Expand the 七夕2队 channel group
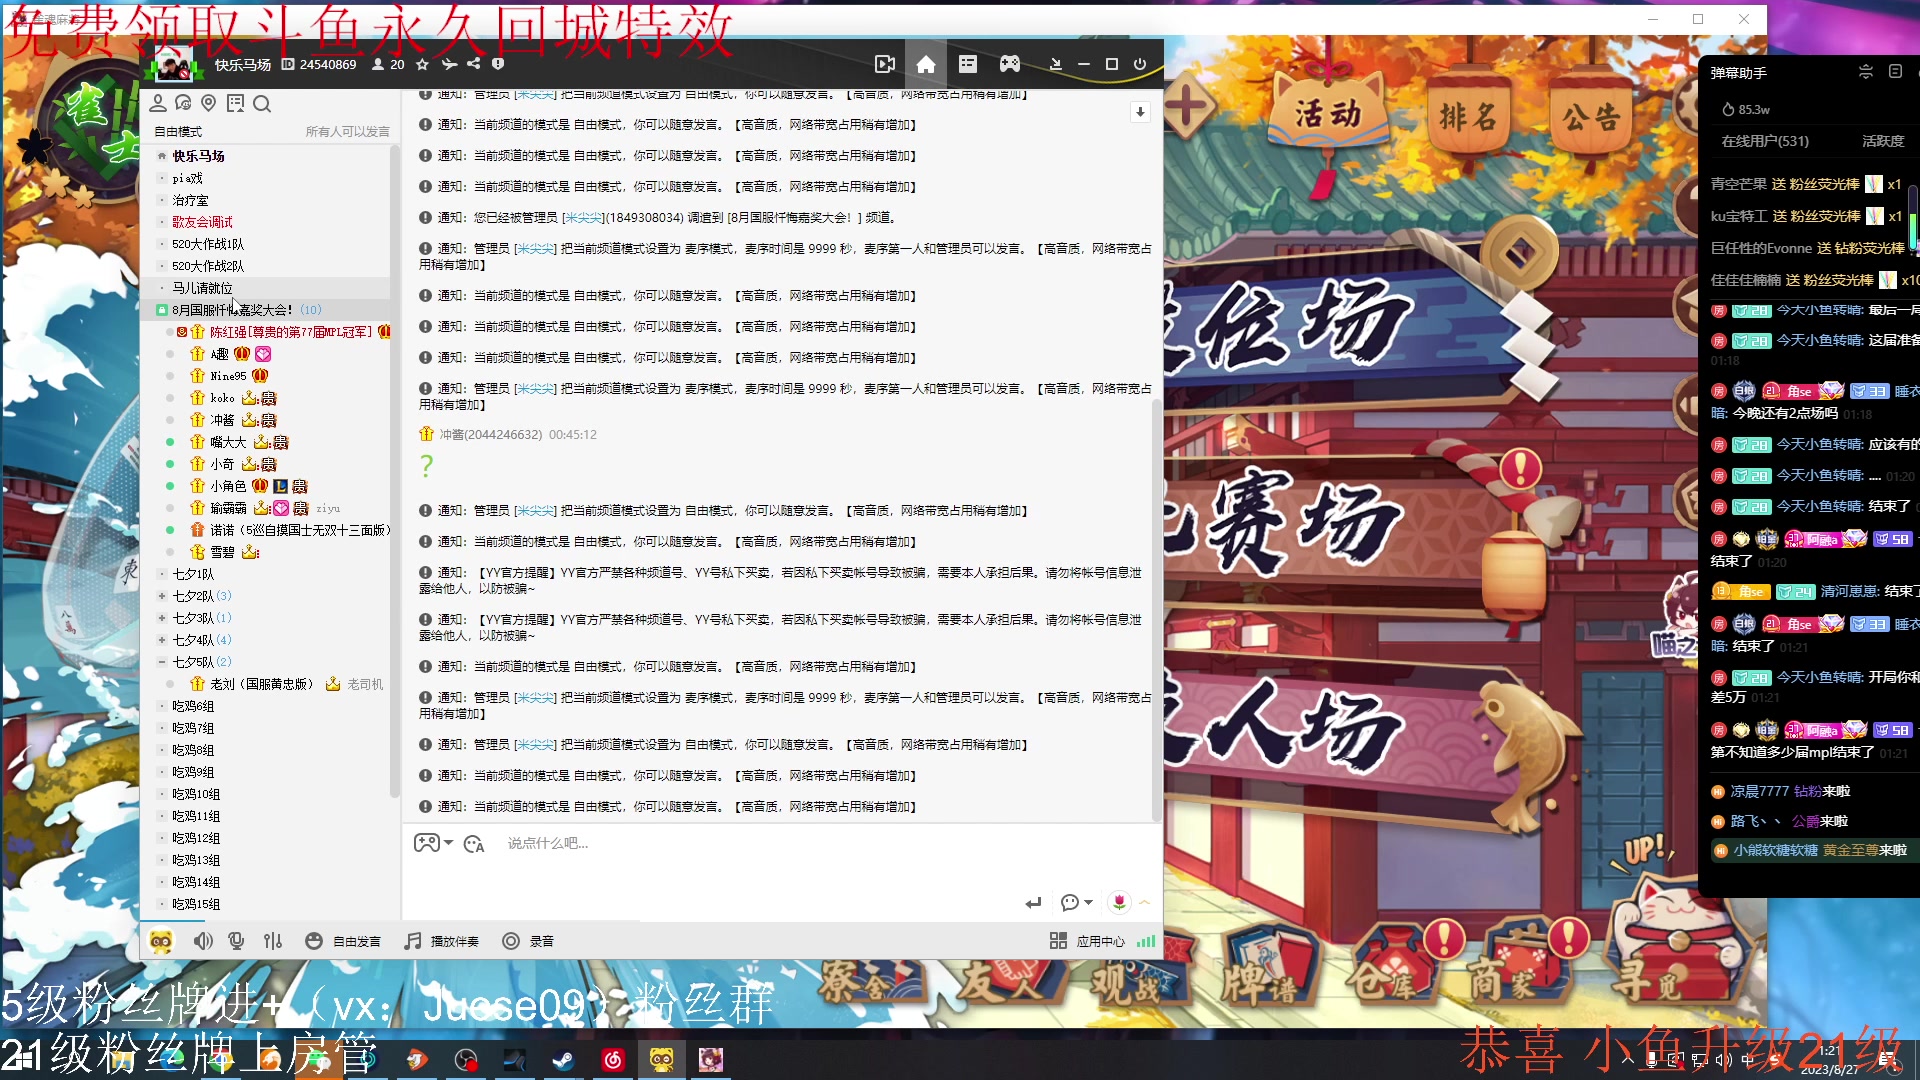 point(162,596)
